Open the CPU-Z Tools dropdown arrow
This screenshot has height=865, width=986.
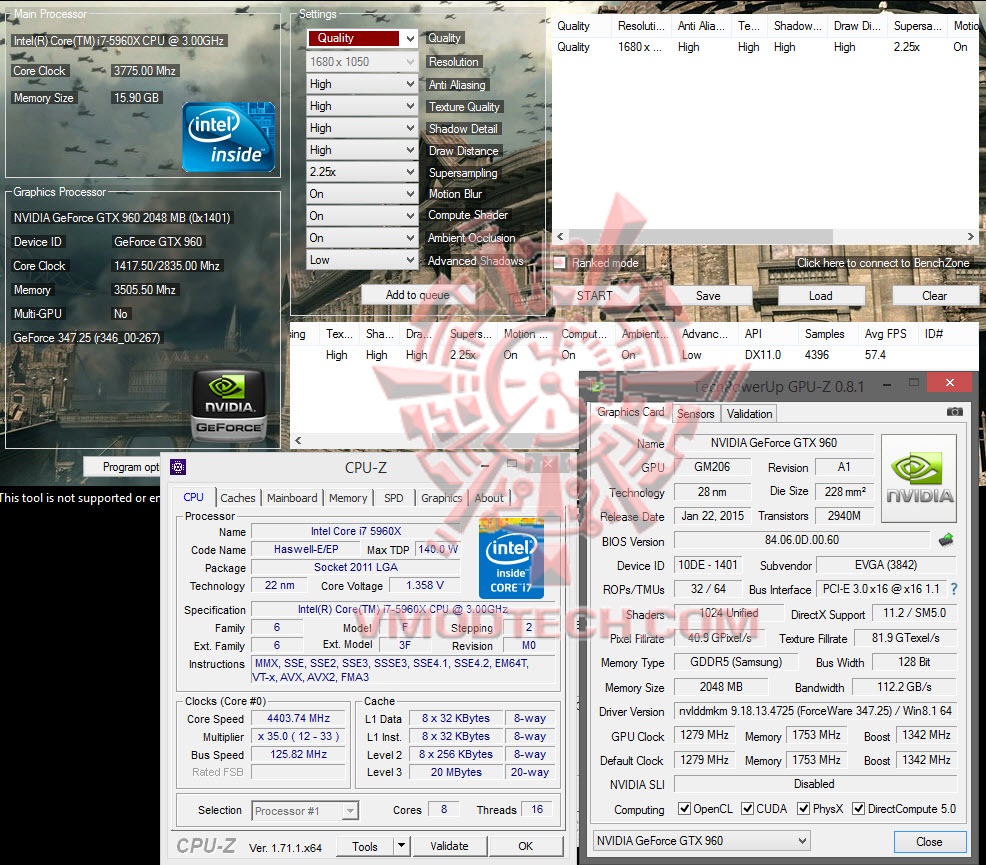coord(401,846)
